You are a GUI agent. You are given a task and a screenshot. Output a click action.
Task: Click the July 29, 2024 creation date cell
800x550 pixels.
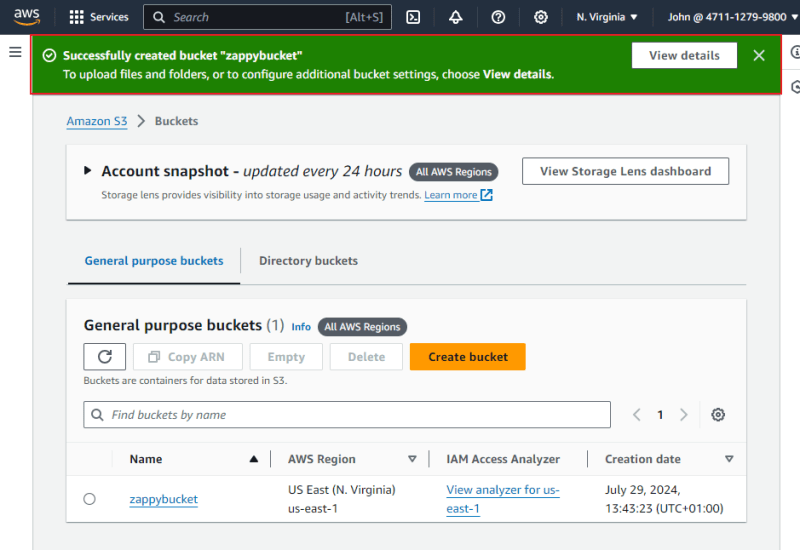pos(664,499)
